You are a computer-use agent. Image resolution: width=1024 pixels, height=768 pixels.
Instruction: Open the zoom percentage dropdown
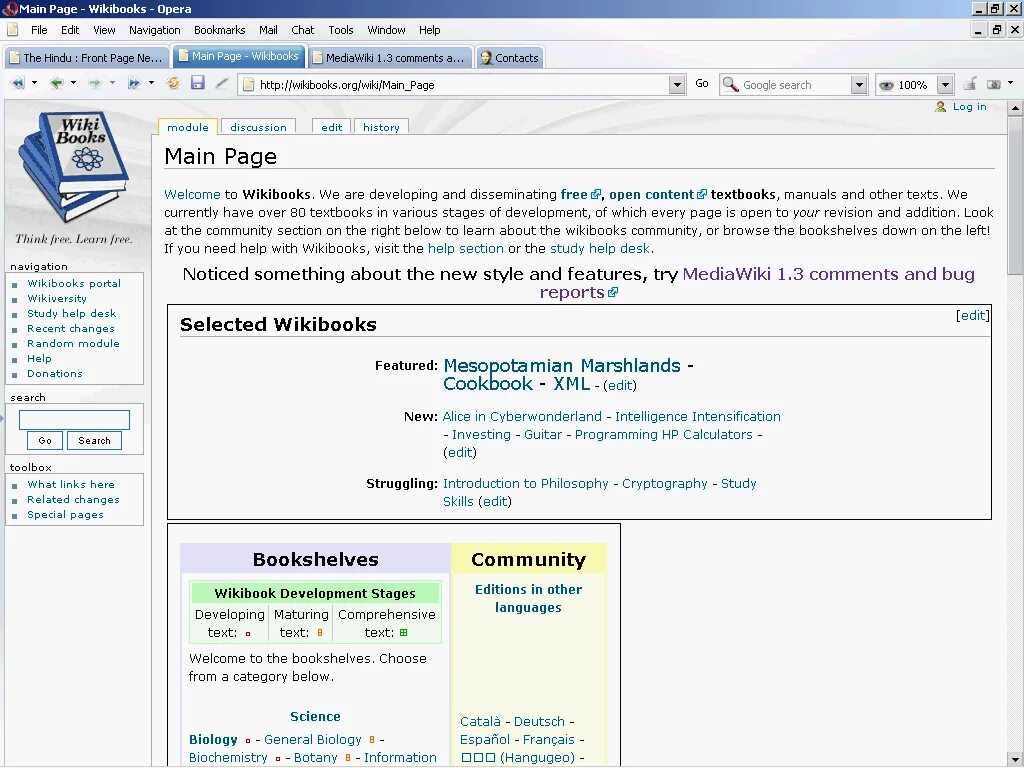click(x=945, y=85)
